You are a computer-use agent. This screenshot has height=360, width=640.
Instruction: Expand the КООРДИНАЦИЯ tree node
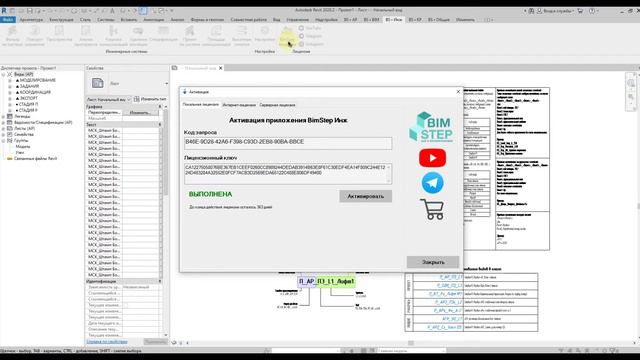[10, 92]
